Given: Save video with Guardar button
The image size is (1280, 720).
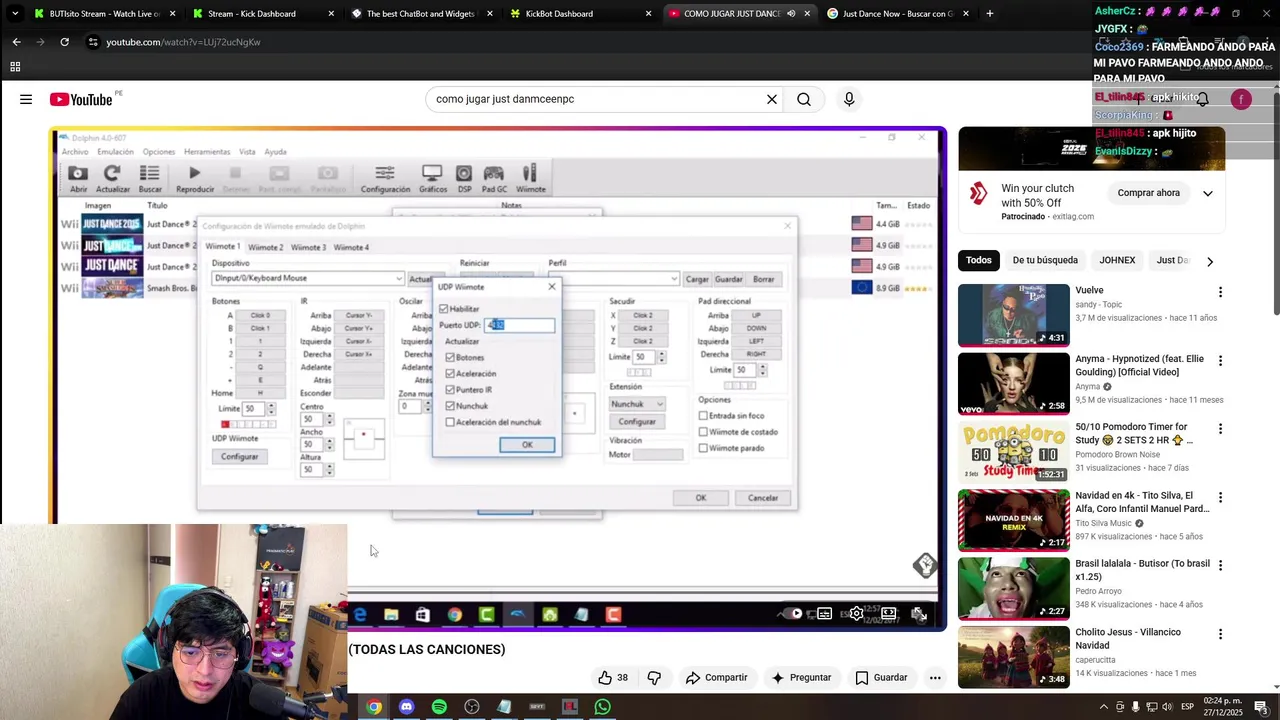Looking at the screenshot, I should pos(881,678).
